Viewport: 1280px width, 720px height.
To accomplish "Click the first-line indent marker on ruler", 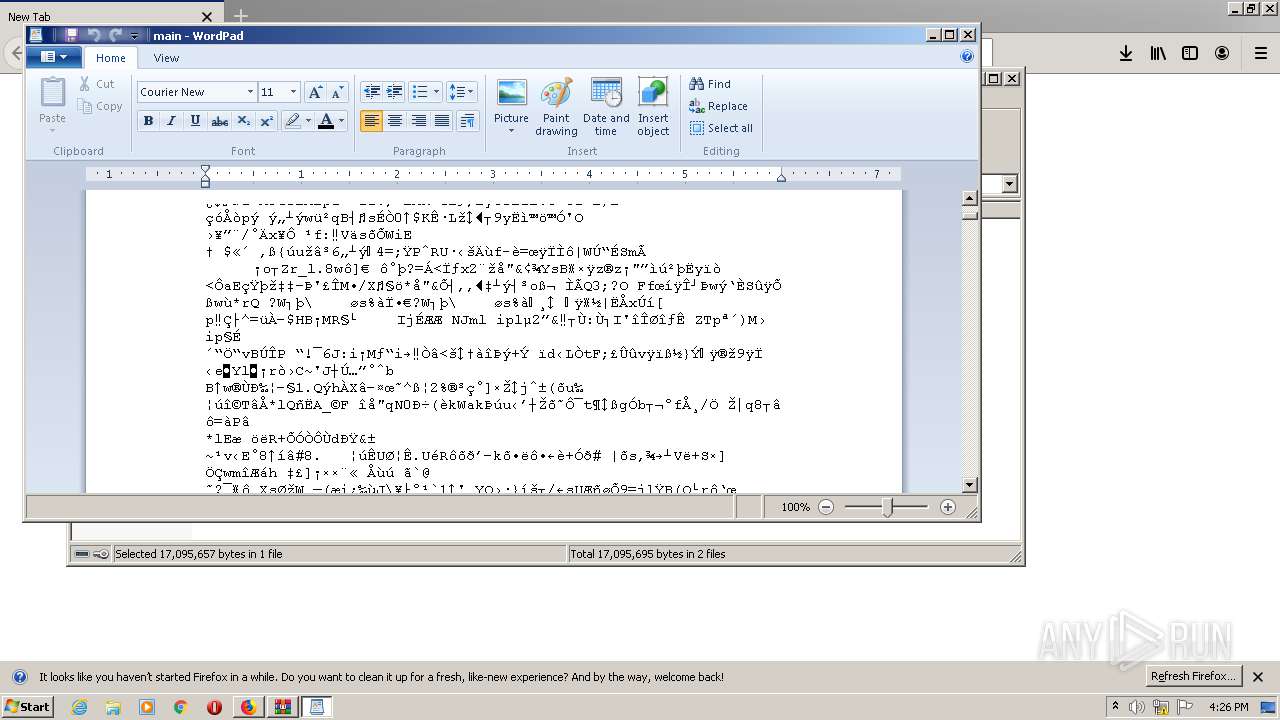I will [x=205, y=169].
